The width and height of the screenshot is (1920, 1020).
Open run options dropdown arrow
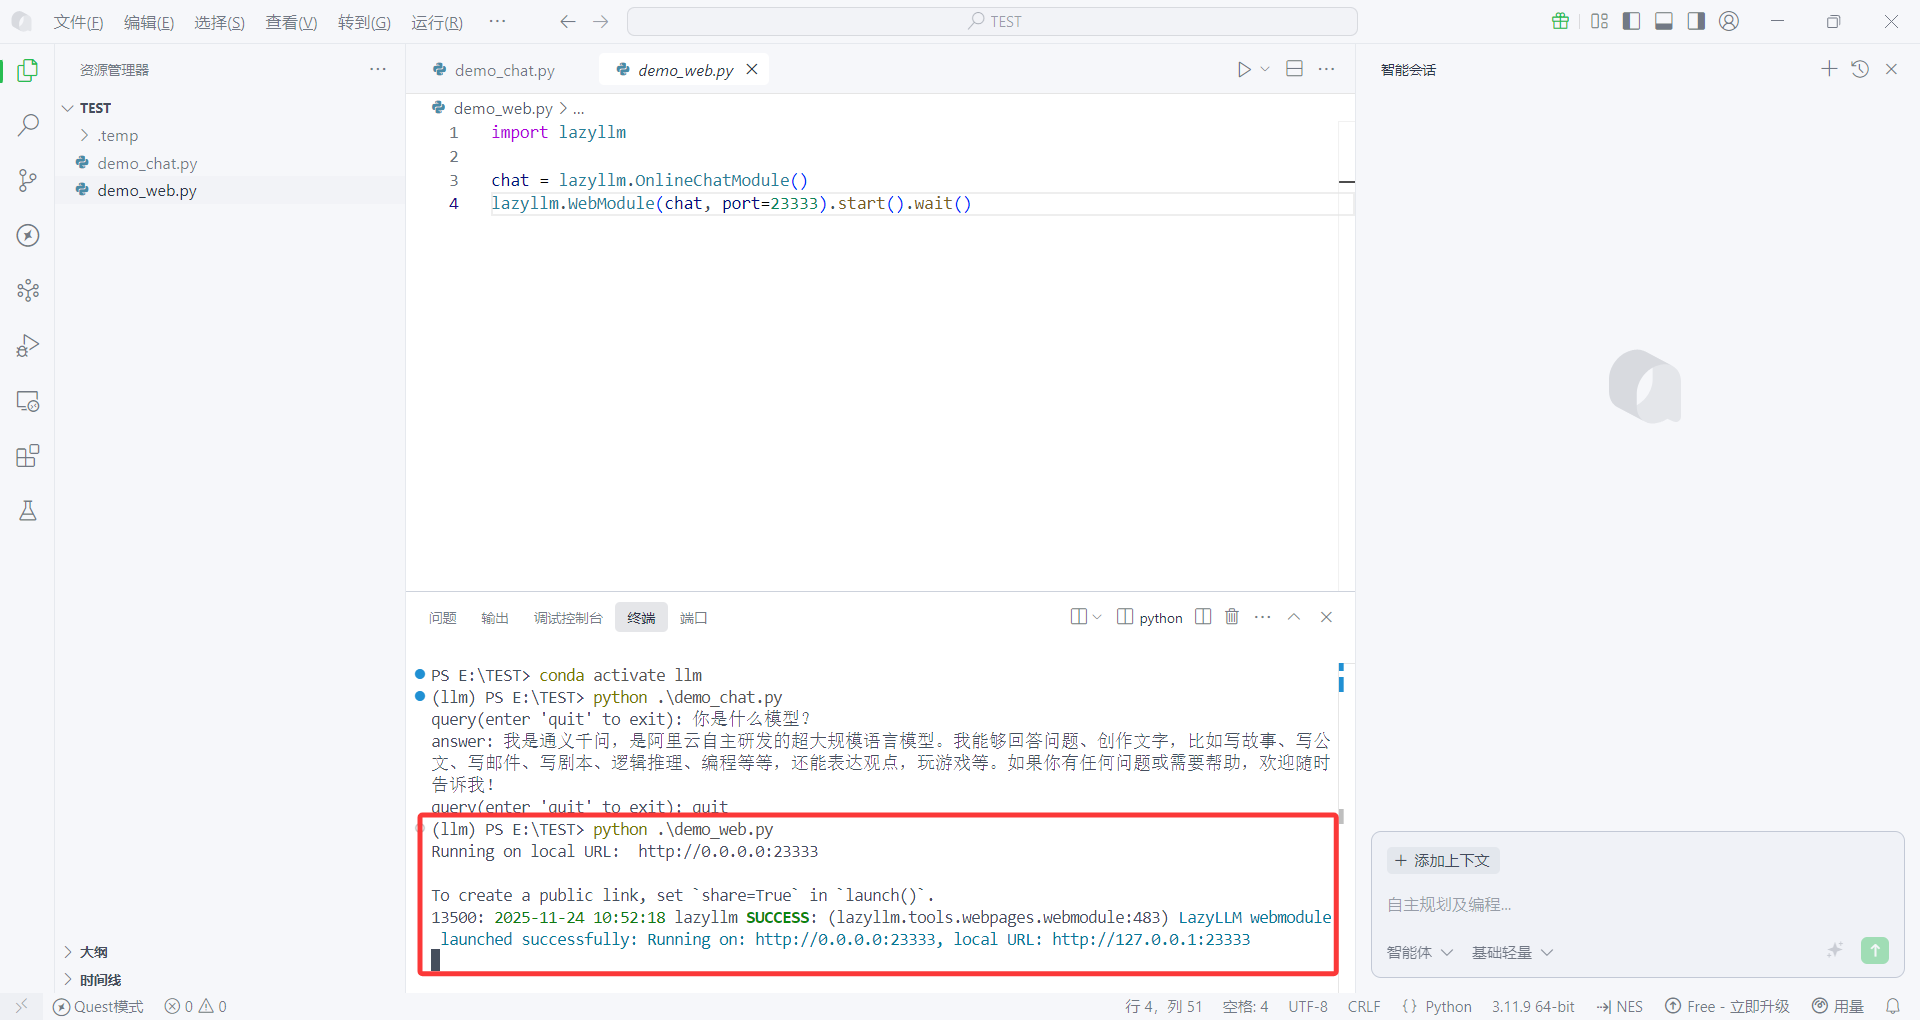(1265, 69)
